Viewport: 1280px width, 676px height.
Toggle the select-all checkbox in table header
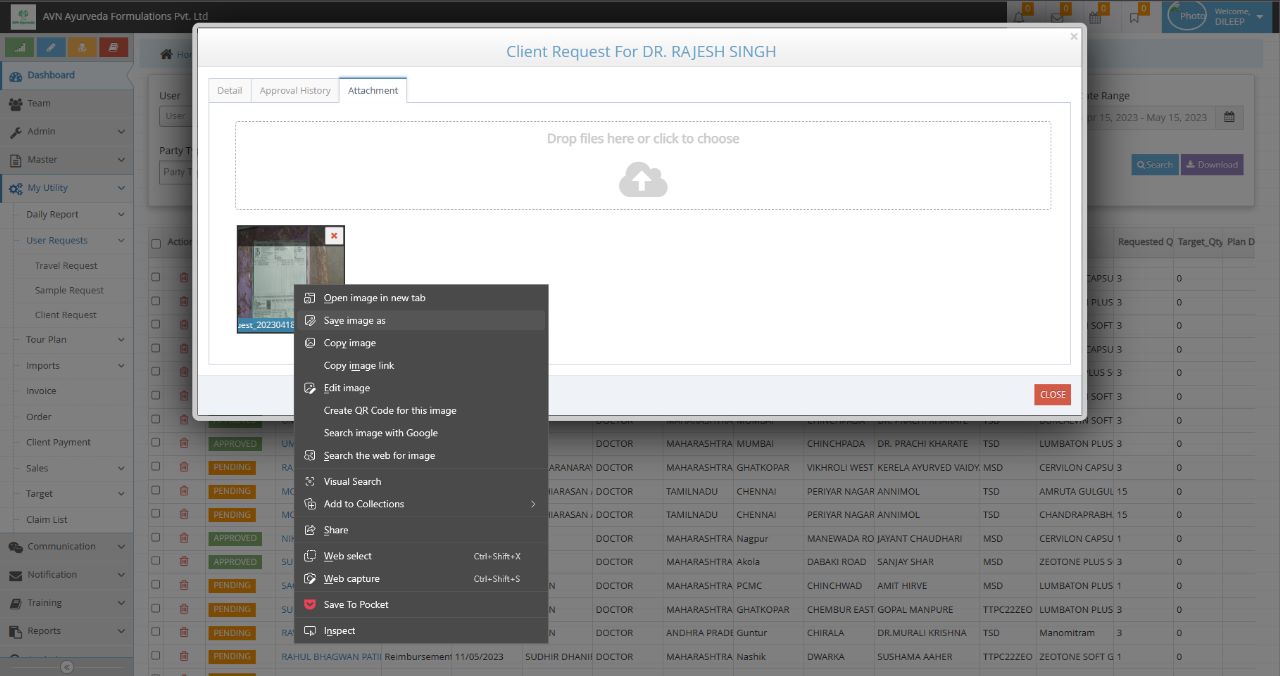[x=156, y=243]
